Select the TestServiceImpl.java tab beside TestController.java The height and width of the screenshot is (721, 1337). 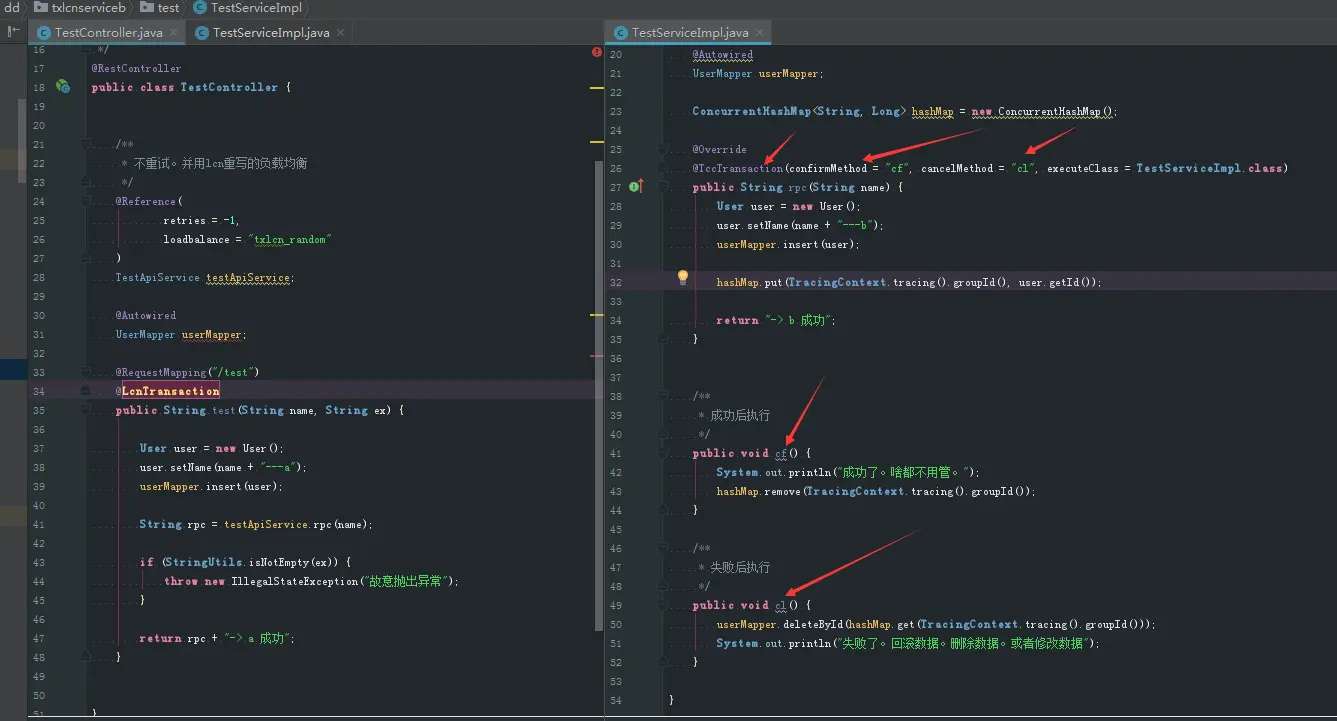(271, 33)
